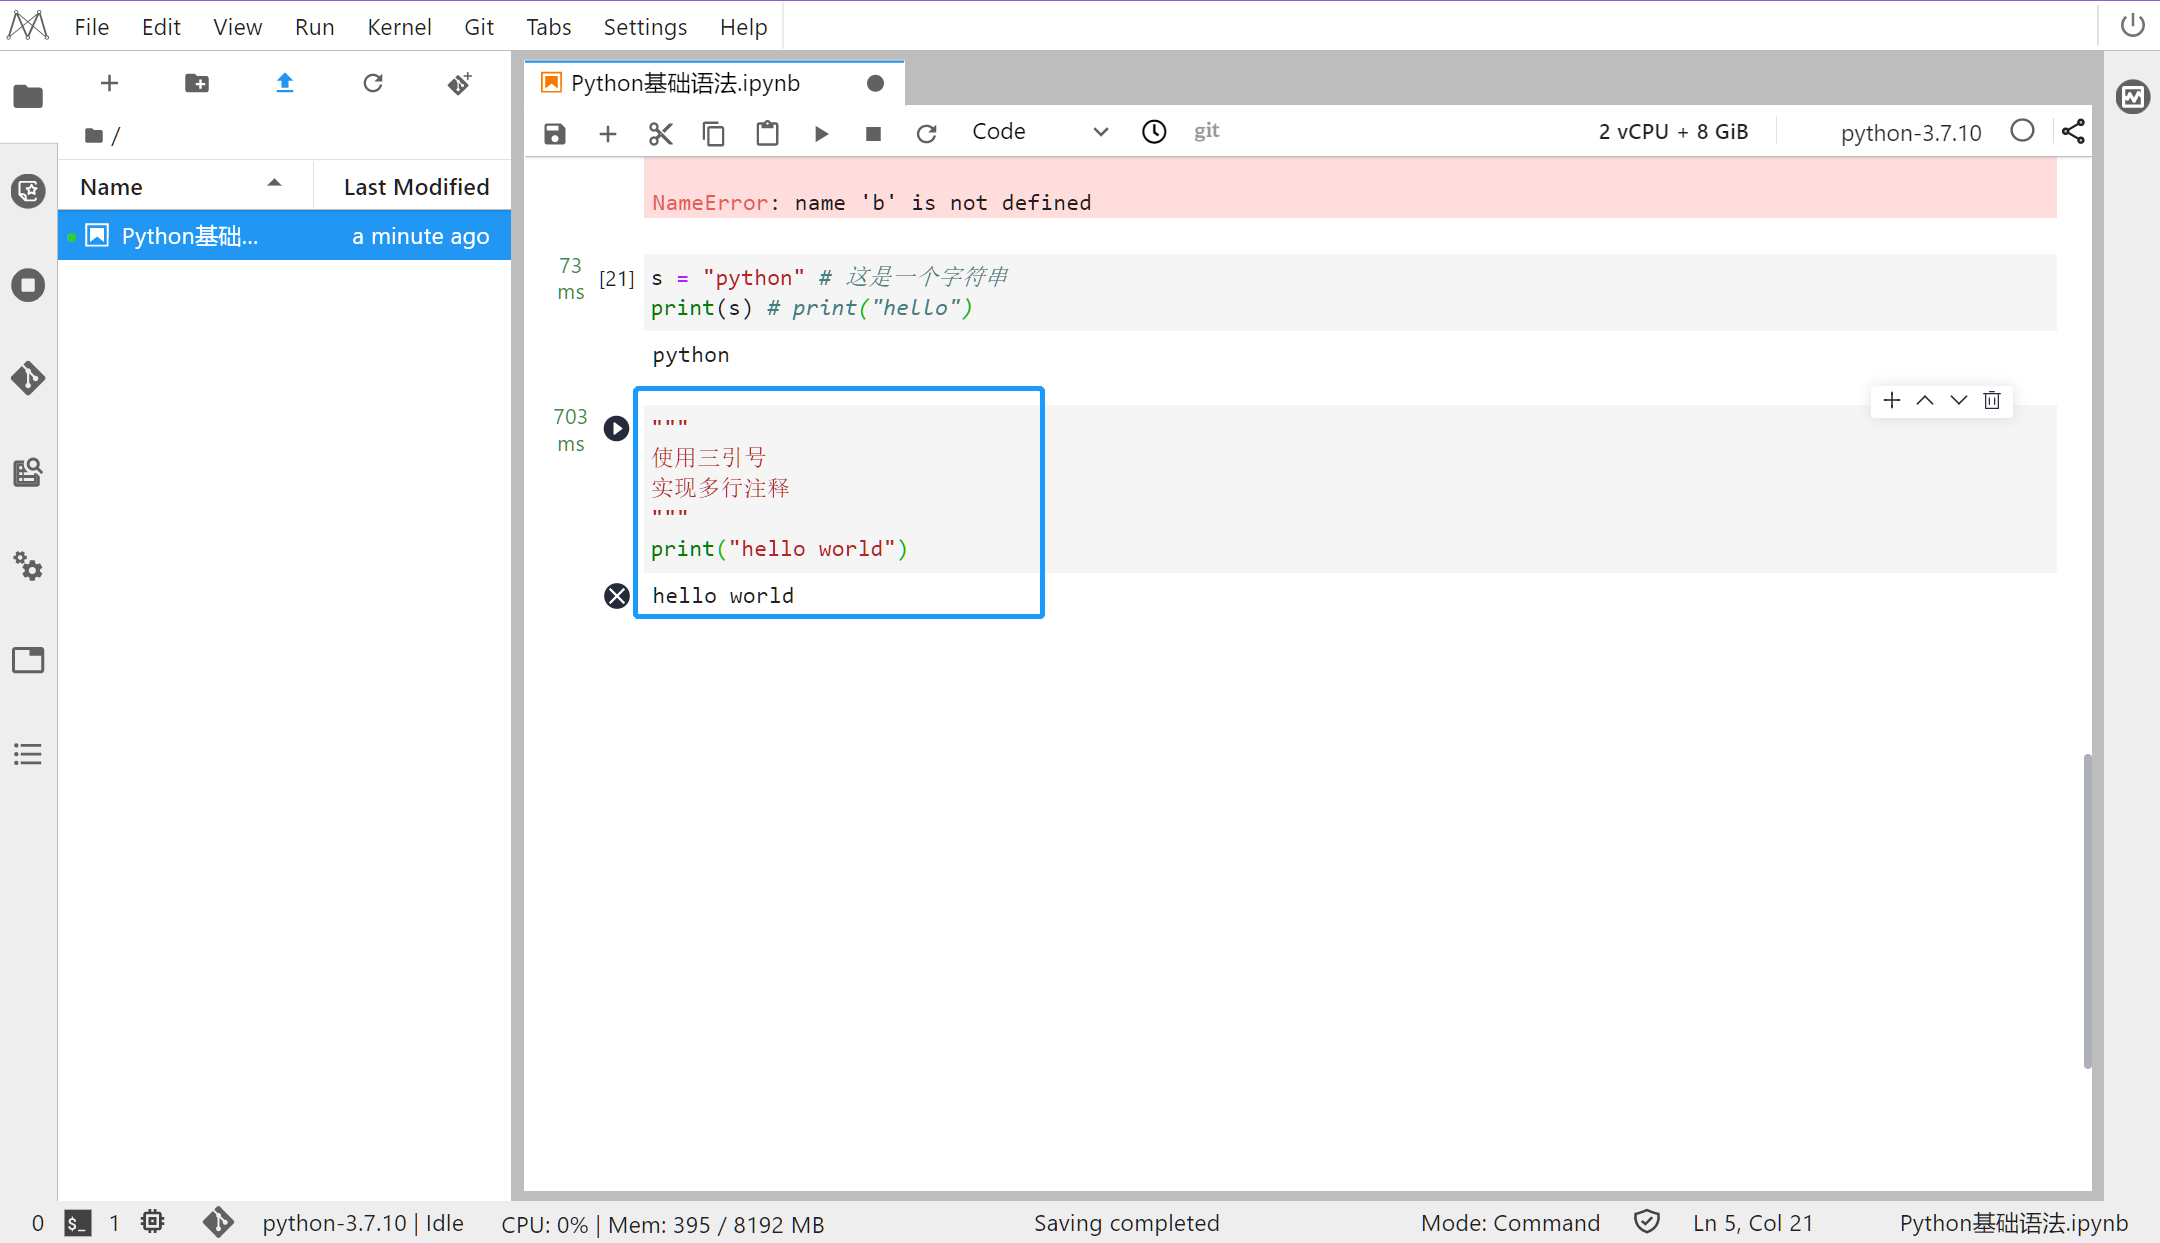Refresh the file list
The width and height of the screenshot is (2160, 1243).
click(x=373, y=83)
